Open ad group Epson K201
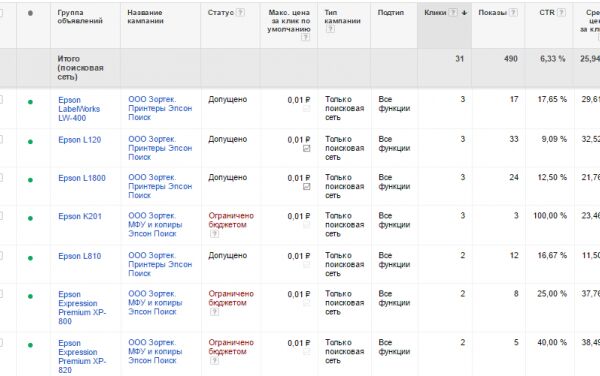 coord(80,216)
